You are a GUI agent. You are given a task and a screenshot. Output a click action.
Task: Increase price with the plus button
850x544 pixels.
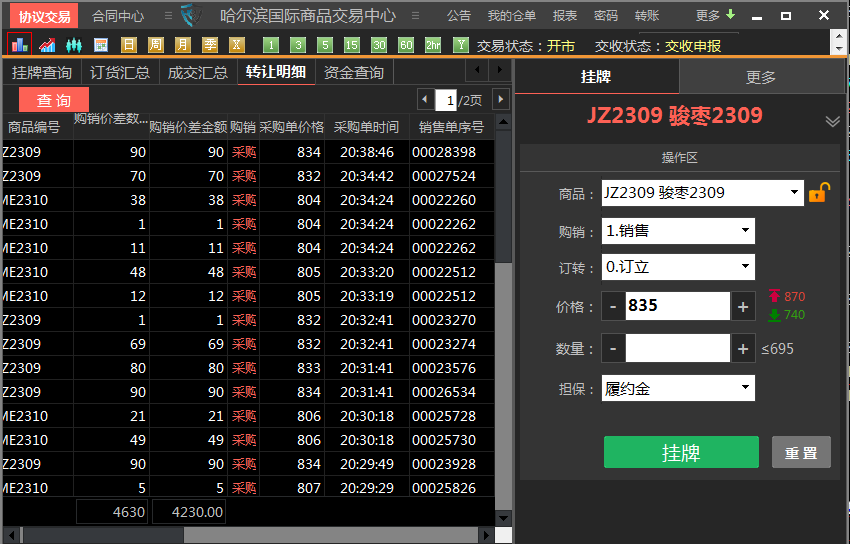pyautogui.click(x=743, y=307)
